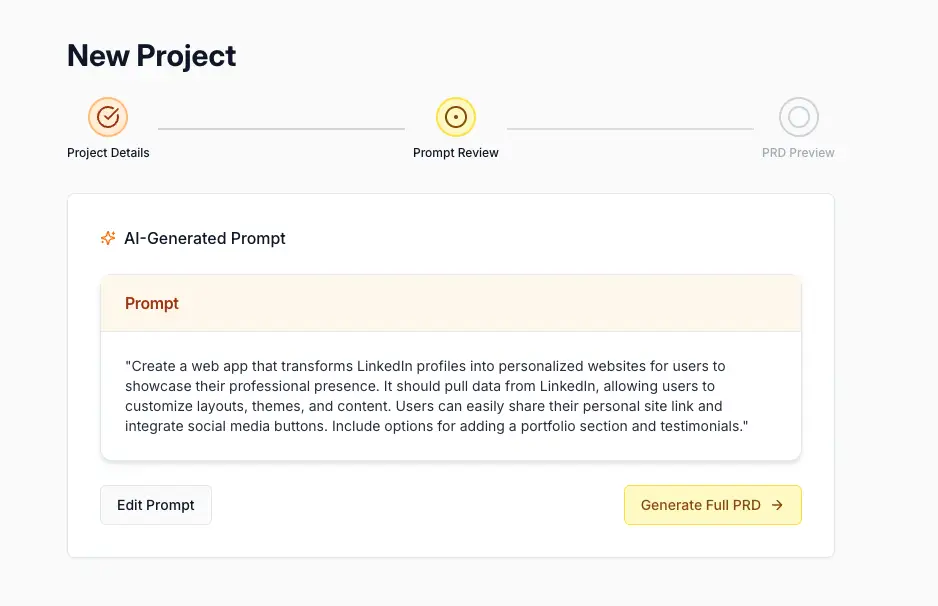Click the Project Details checkmark step icon
The image size is (938, 606).
point(108,117)
